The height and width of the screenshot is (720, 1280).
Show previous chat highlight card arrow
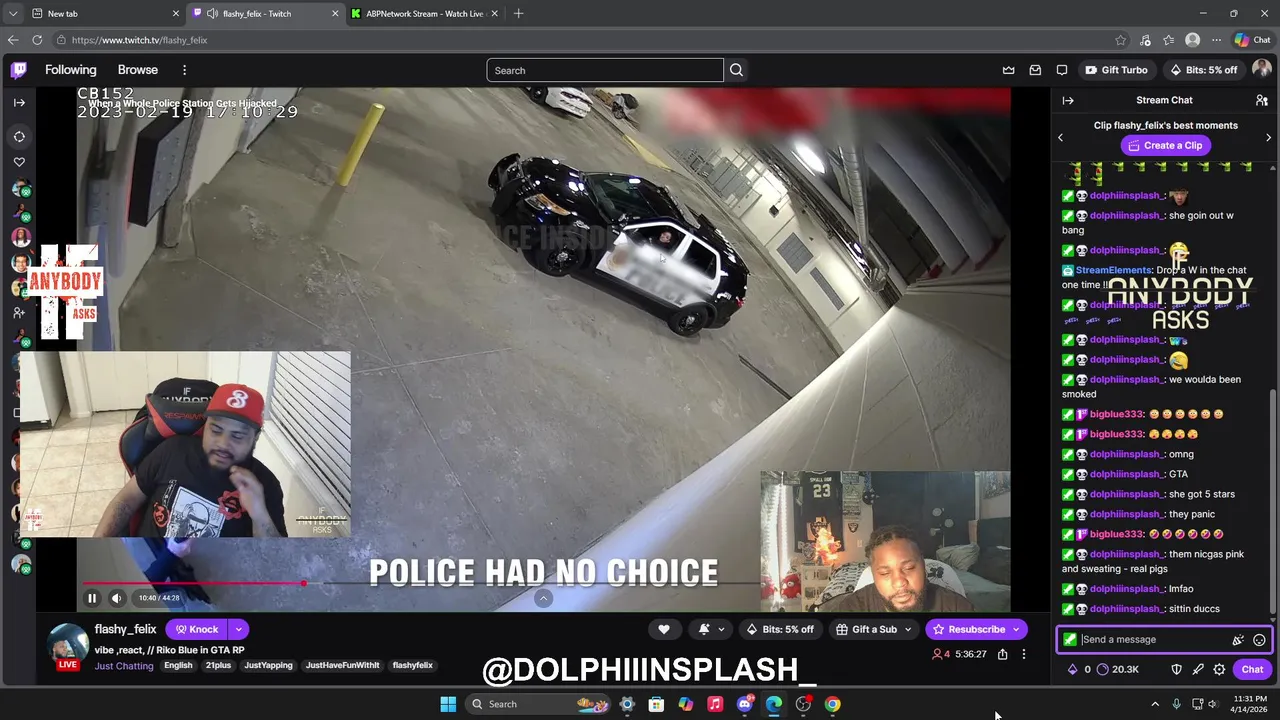(1061, 137)
